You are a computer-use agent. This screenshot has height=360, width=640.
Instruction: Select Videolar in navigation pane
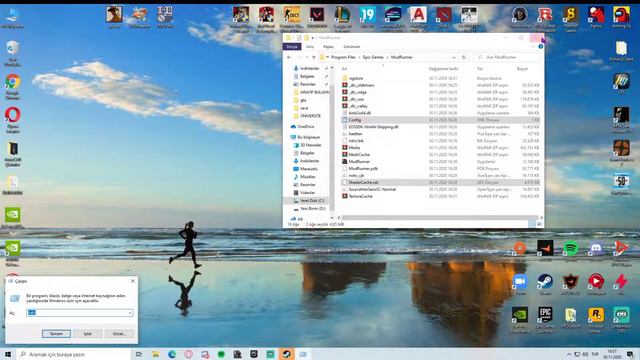tap(307, 192)
